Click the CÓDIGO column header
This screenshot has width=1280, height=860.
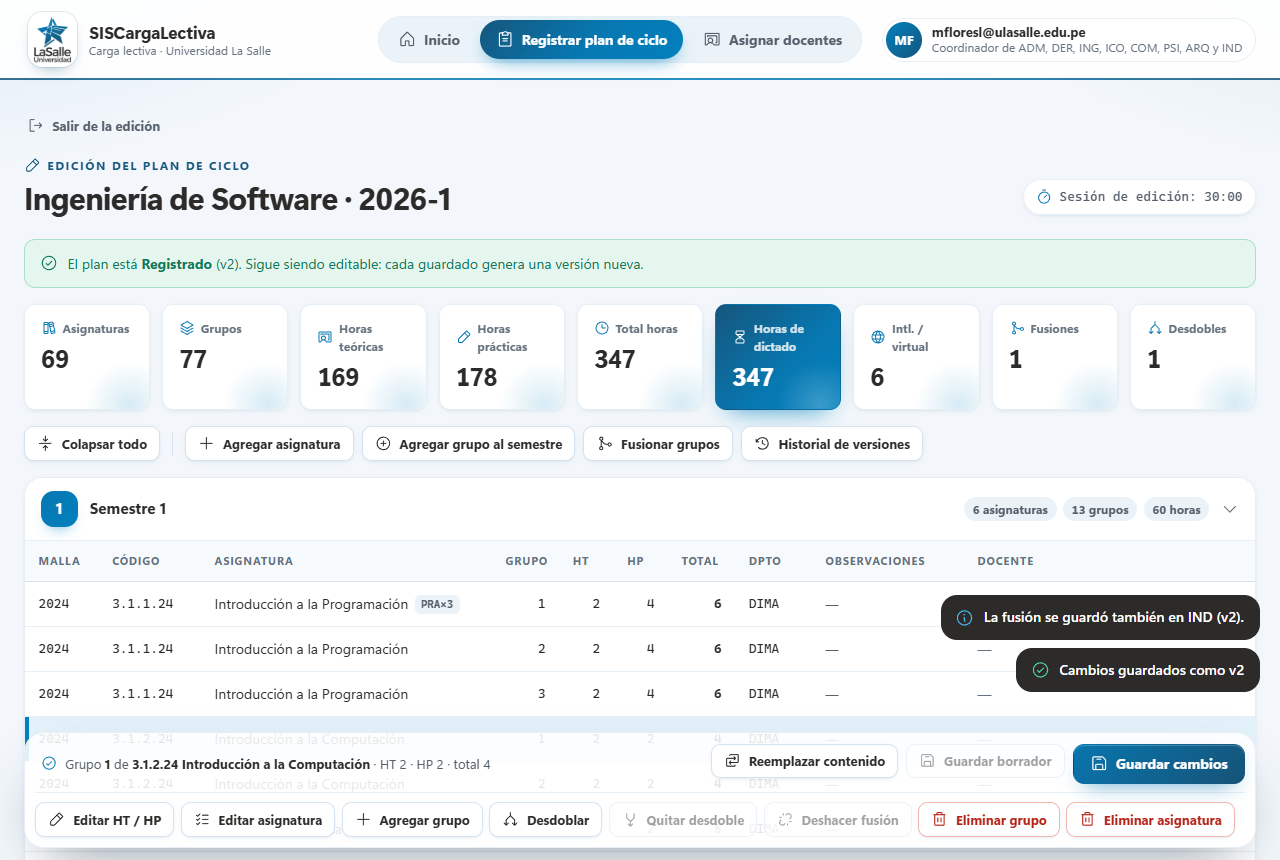click(136, 561)
